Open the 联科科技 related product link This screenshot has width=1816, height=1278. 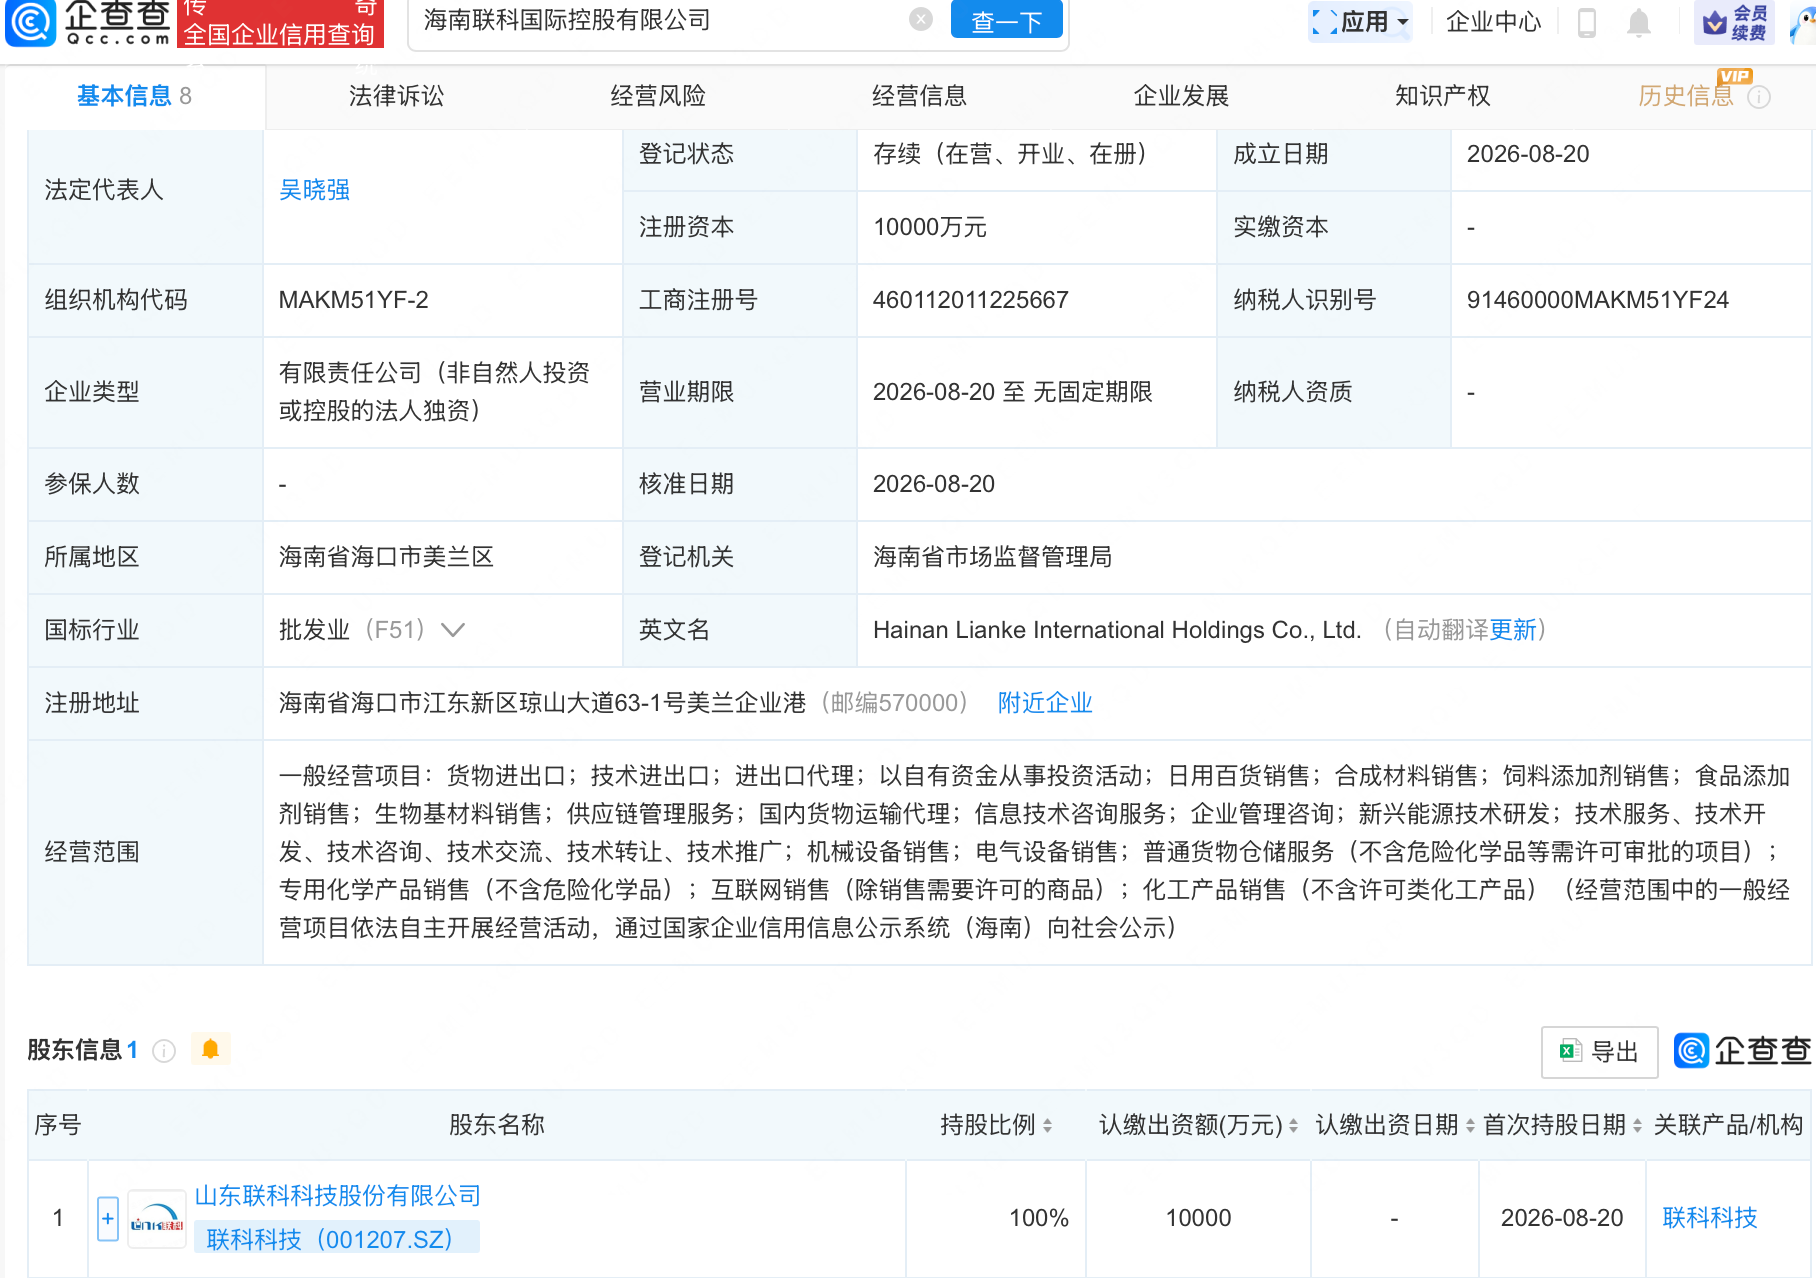(1710, 1218)
